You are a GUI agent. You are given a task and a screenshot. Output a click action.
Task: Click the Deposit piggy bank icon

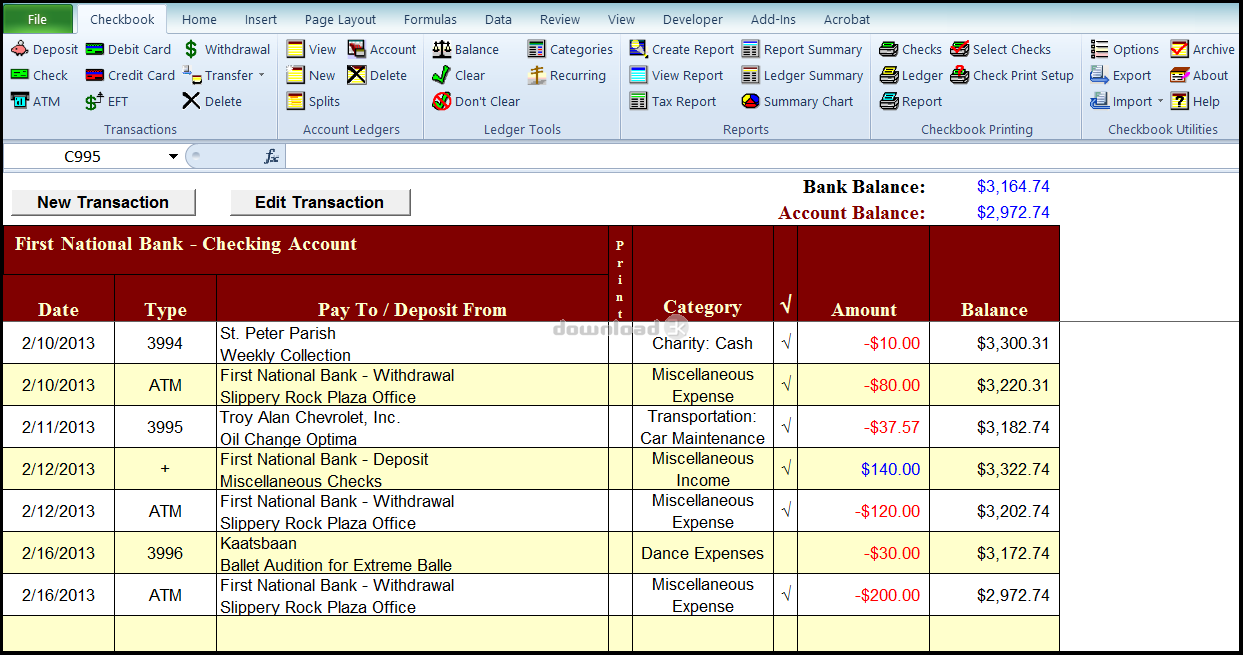pyautogui.click(x=20, y=49)
